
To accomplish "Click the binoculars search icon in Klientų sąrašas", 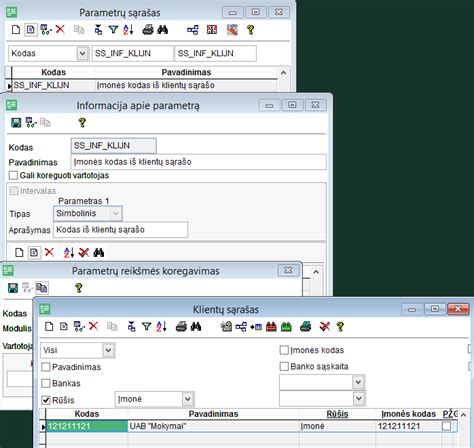I will click(196, 327).
